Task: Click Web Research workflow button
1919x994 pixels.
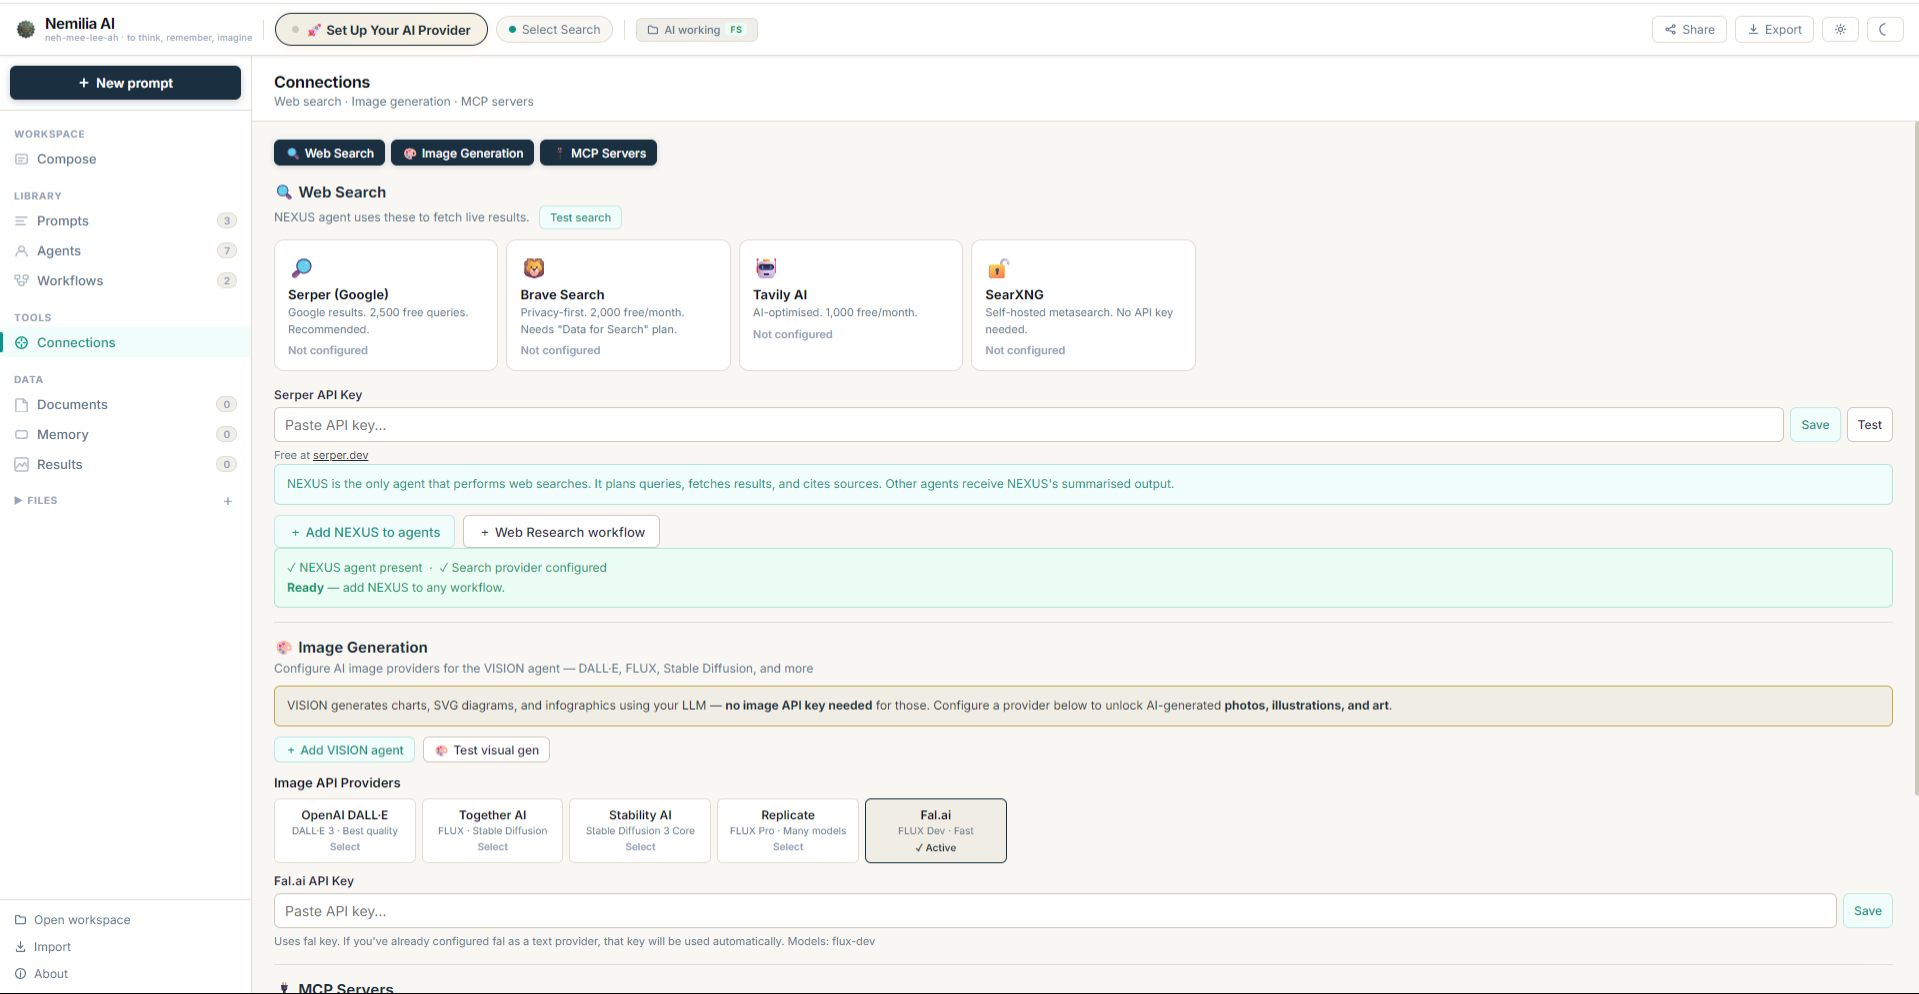Action: tap(562, 532)
